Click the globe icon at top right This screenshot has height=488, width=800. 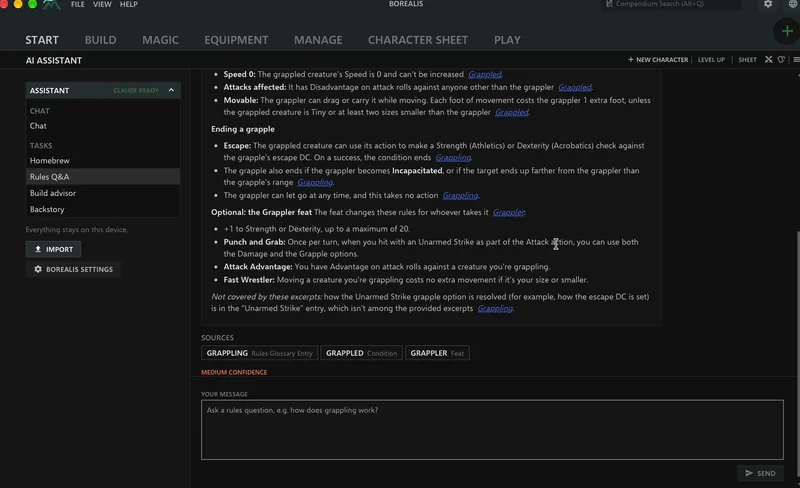pyautogui.click(x=793, y=4)
